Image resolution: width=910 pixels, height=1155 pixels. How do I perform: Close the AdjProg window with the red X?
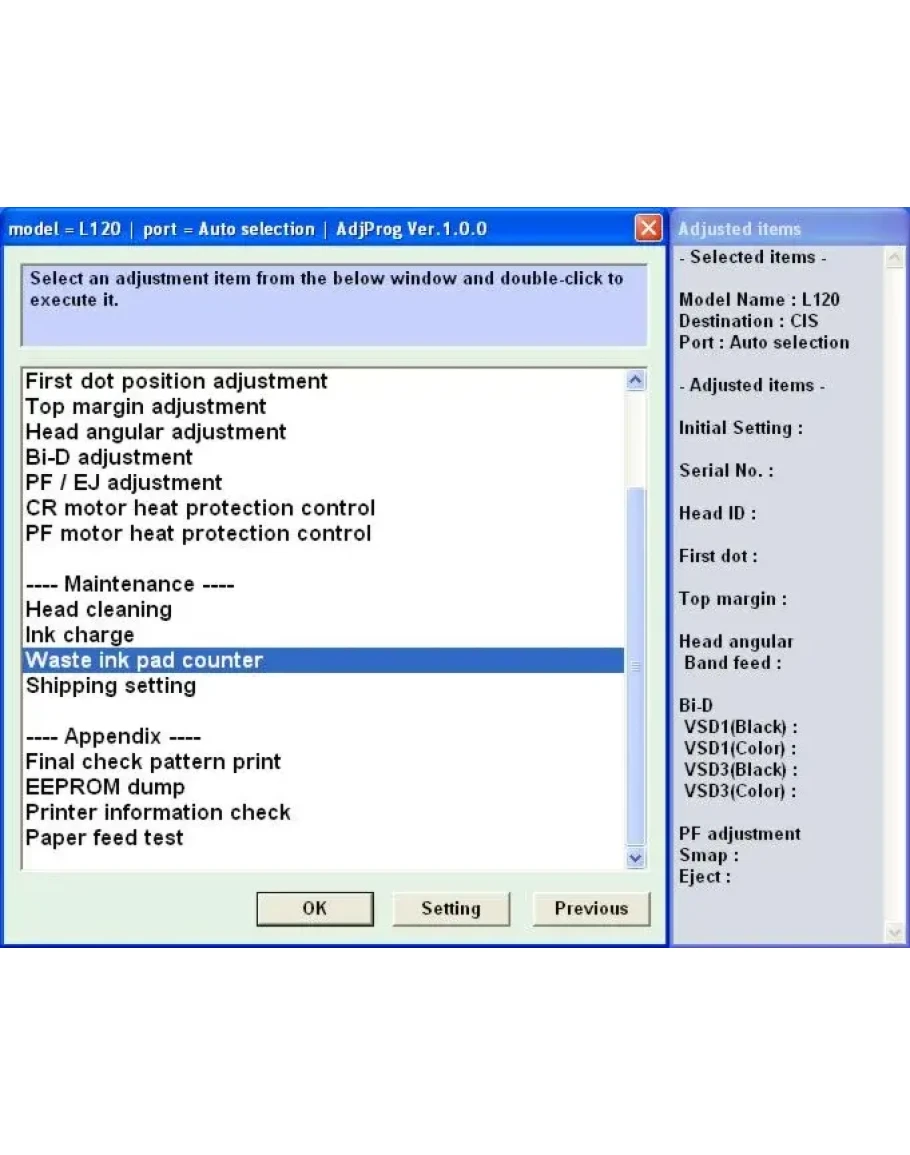648,229
